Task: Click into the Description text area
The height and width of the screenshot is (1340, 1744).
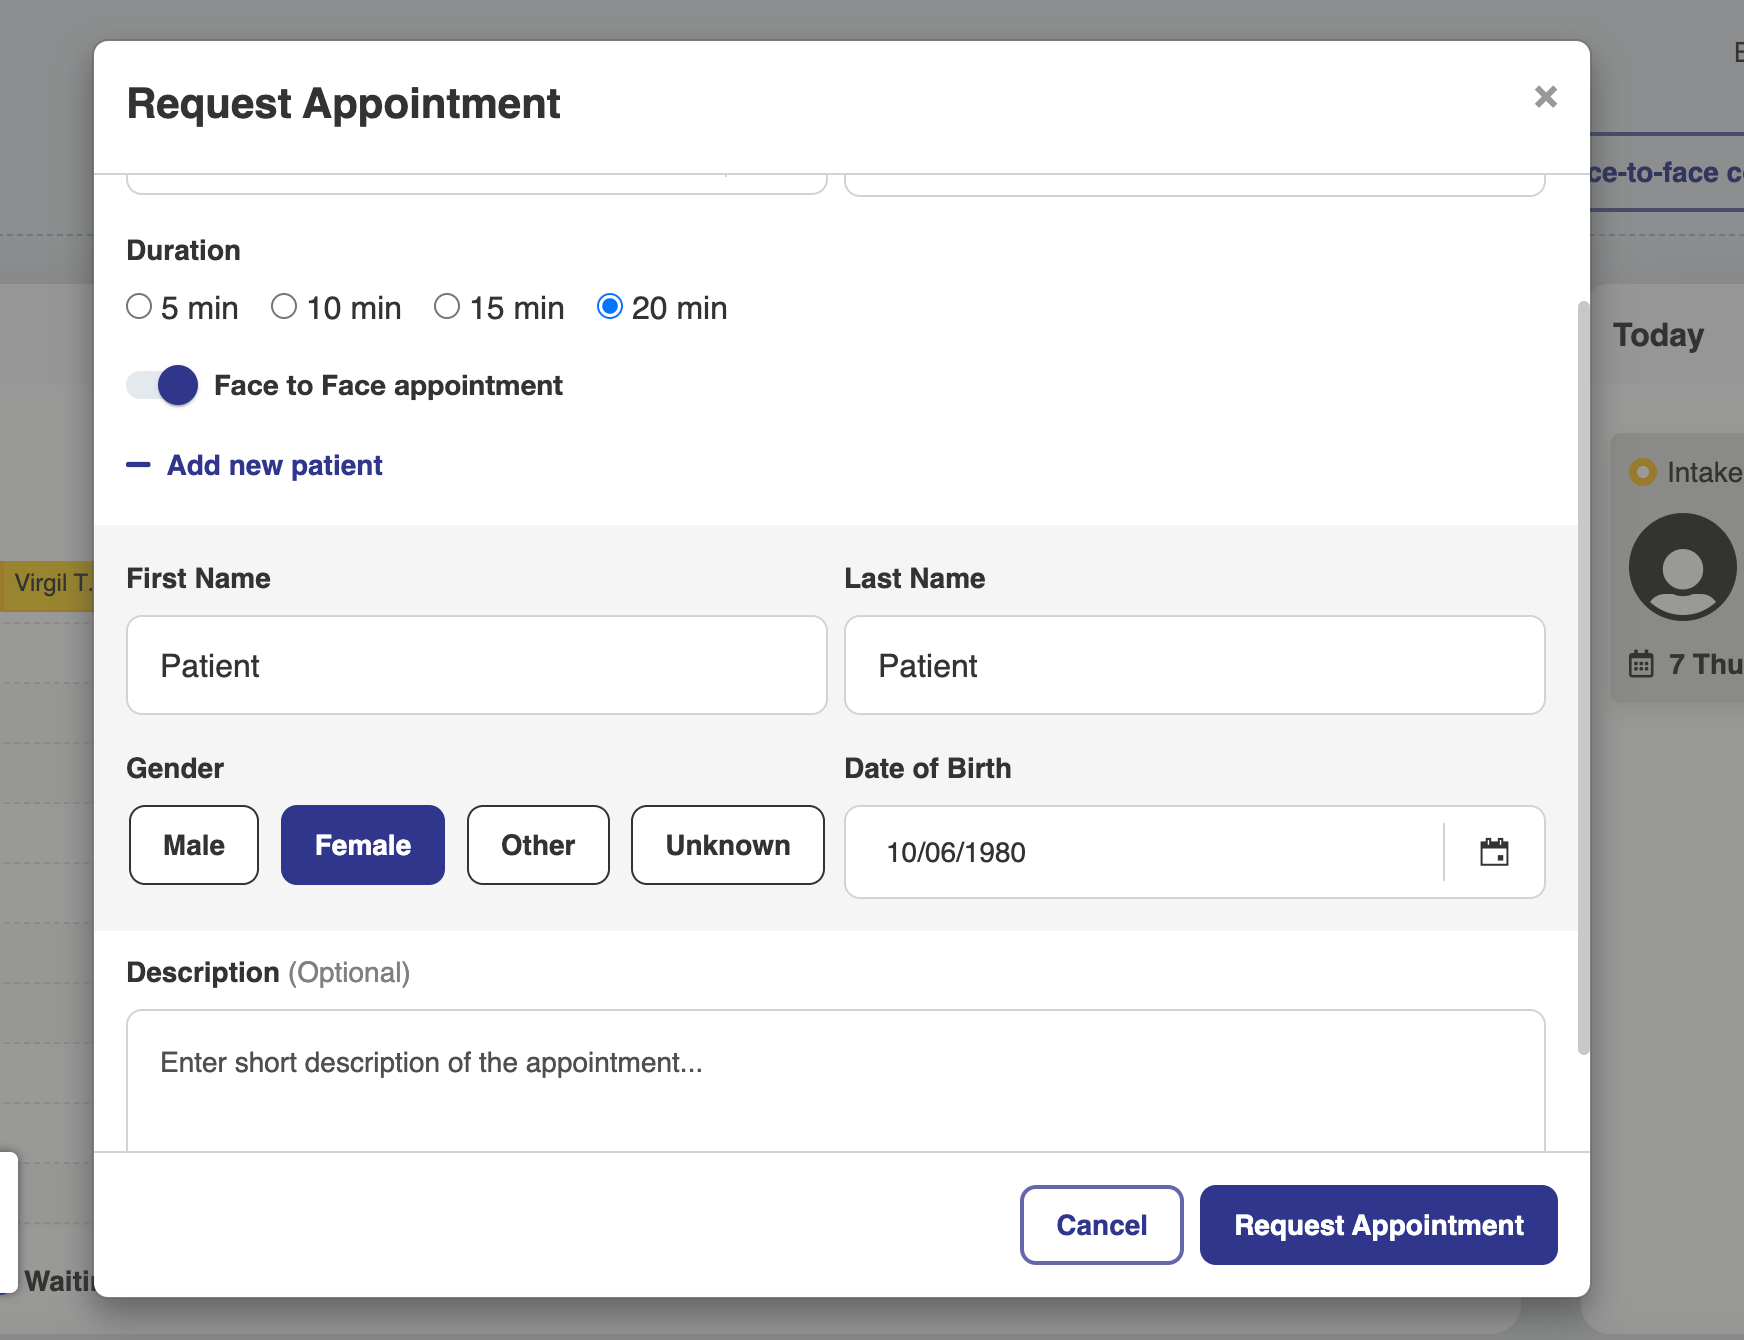Action: click(x=835, y=1080)
